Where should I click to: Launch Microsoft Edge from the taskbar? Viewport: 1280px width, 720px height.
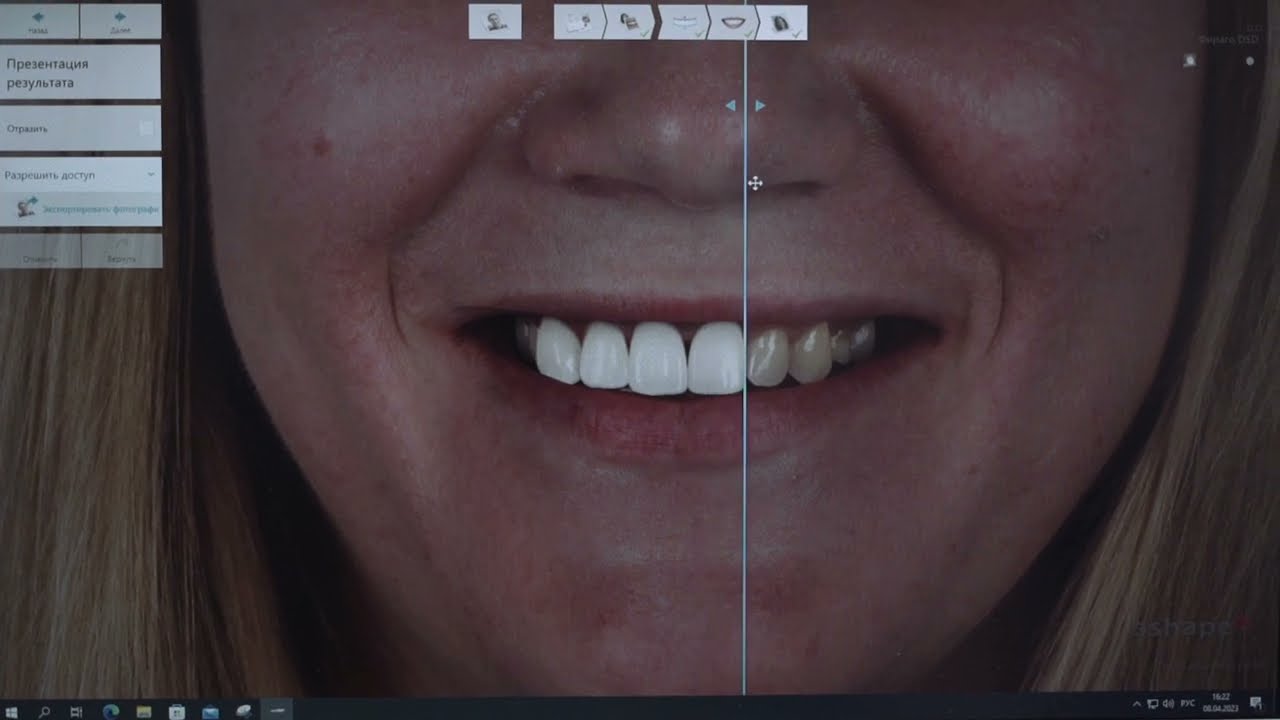click(x=111, y=711)
